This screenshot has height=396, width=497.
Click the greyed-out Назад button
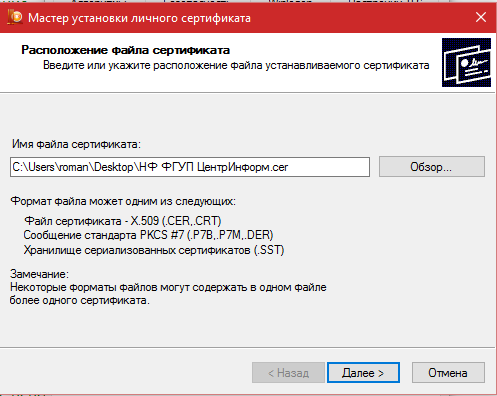(288, 373)
